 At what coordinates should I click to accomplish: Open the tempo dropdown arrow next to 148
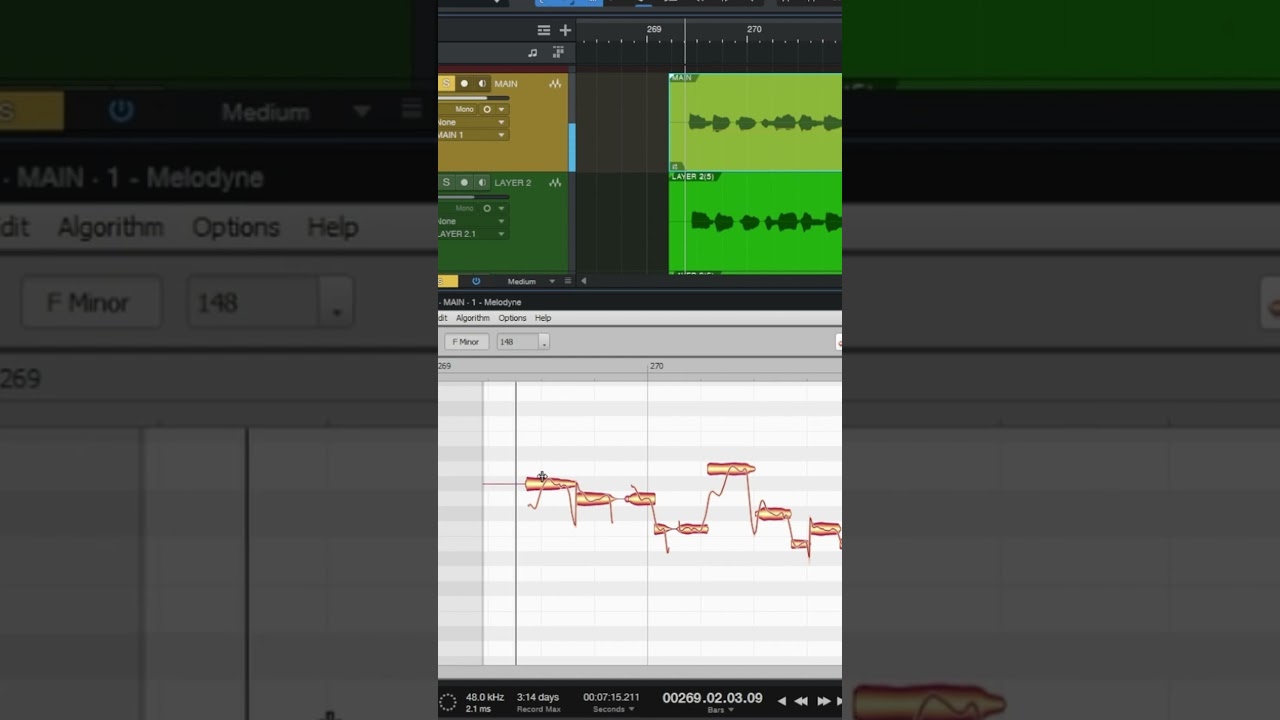point(543,342)
